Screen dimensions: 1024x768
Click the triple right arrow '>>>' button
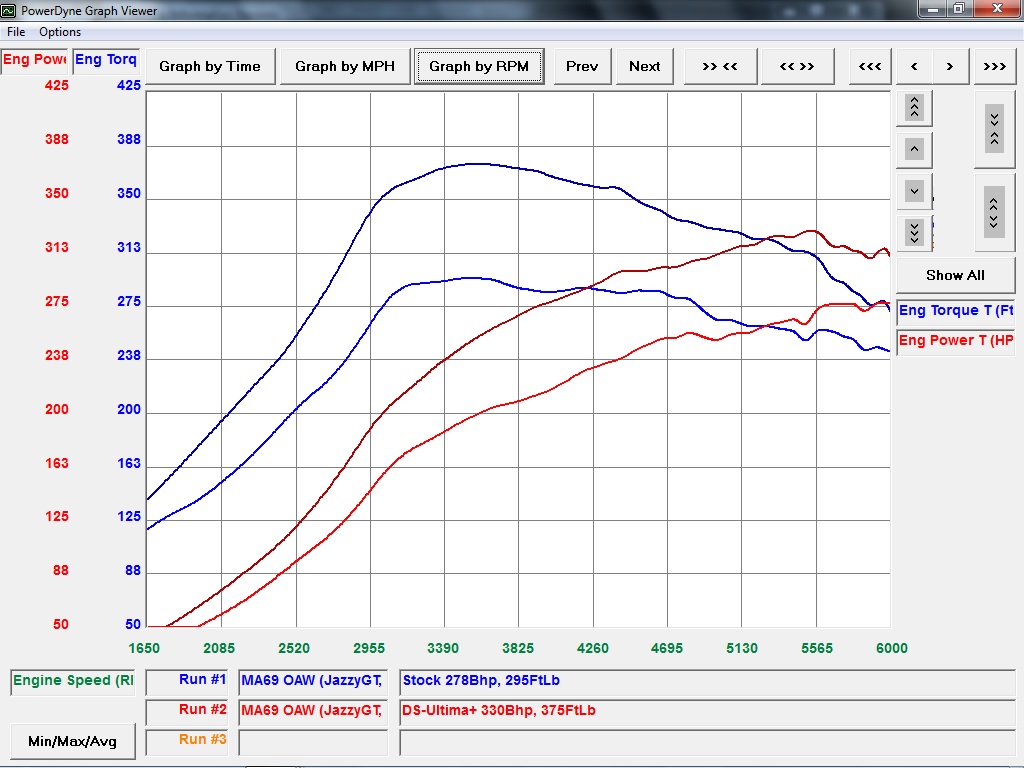pos(995,66)
